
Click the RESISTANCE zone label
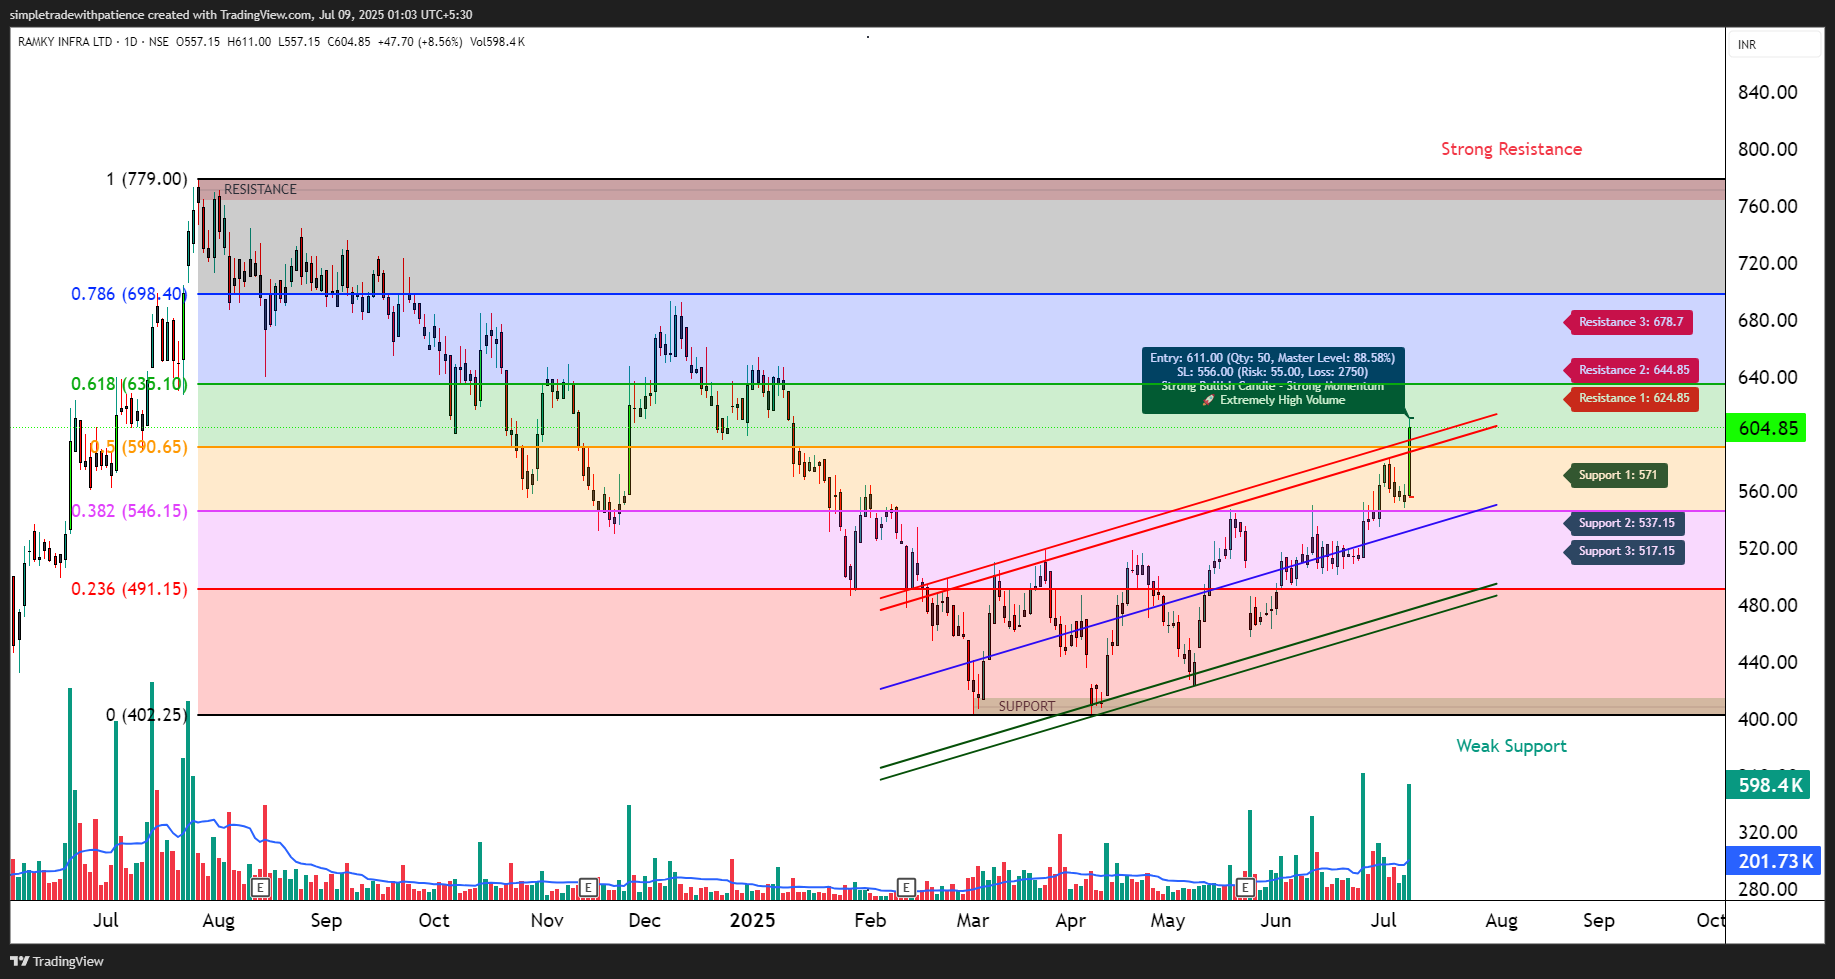[x=260, y=189]
